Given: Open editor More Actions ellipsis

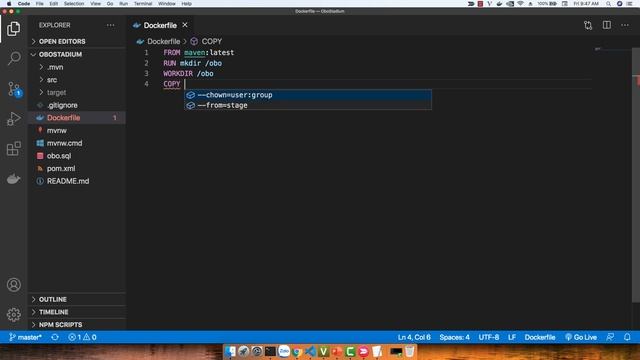Looking at the screenshot, I should (x=625, y=25).
